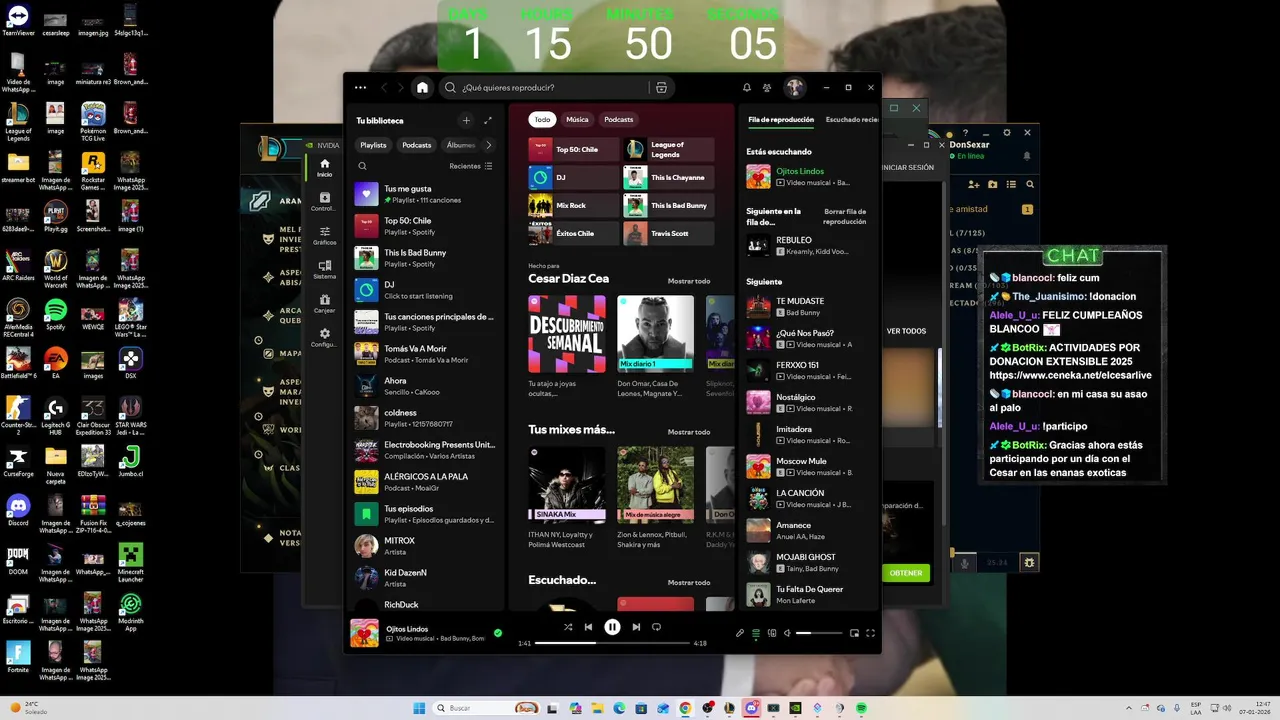Toggle shuffle playback
1280x720 pixels.
pyautogui.click(x=568, y=627)
